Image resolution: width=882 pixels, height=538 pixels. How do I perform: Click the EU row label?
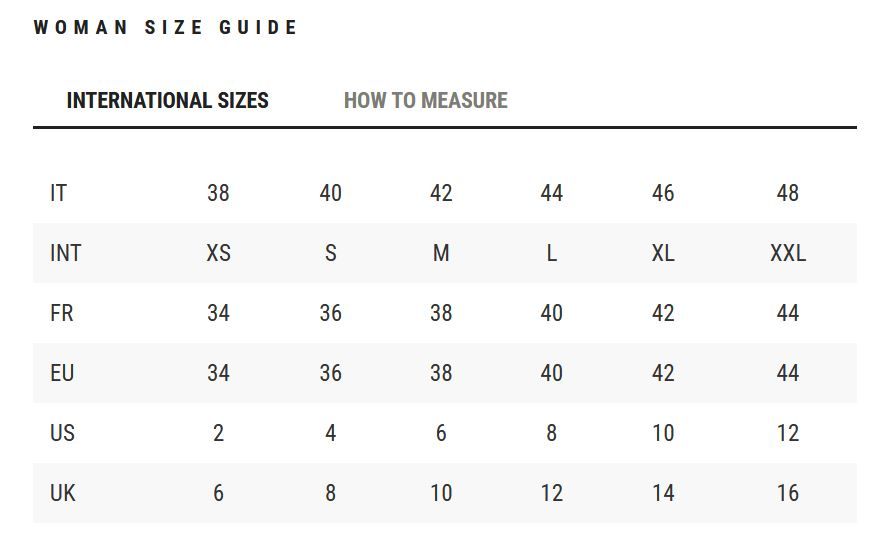click(62, 373)
